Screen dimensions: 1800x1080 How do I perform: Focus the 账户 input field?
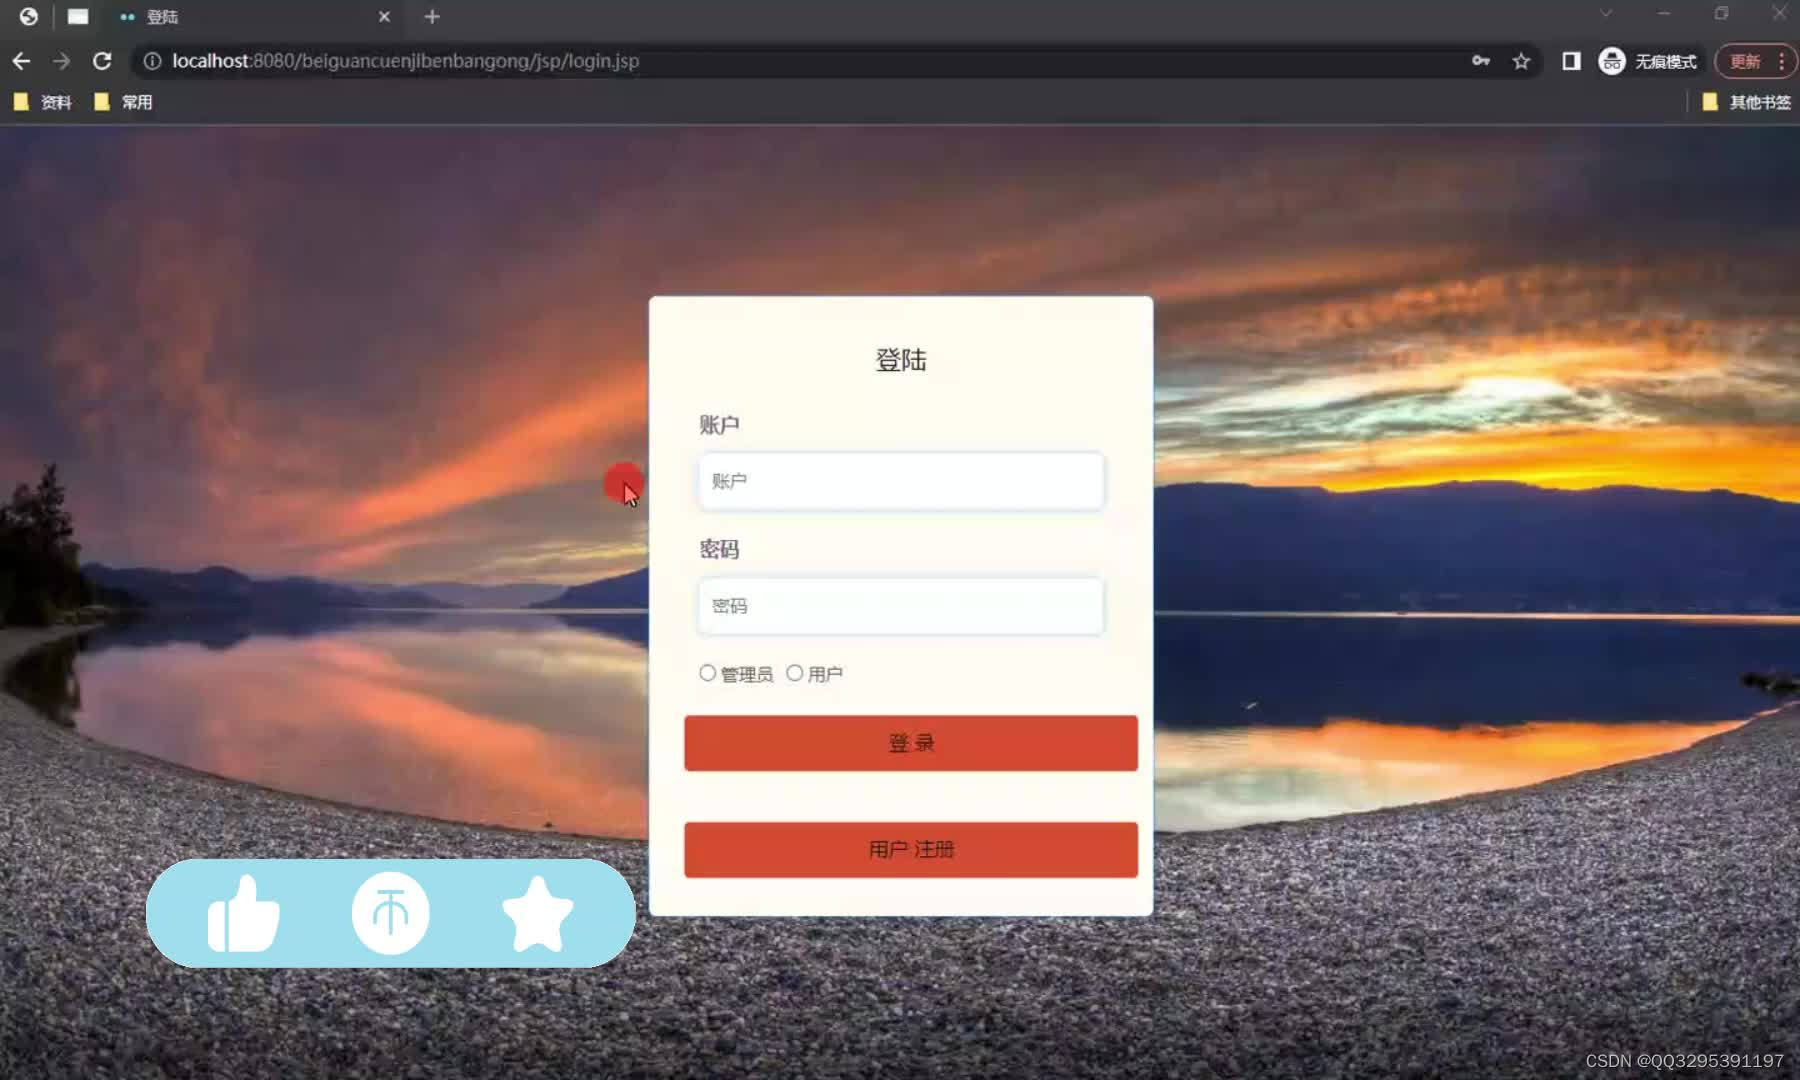pyautogui.click(x=901, y=481)
